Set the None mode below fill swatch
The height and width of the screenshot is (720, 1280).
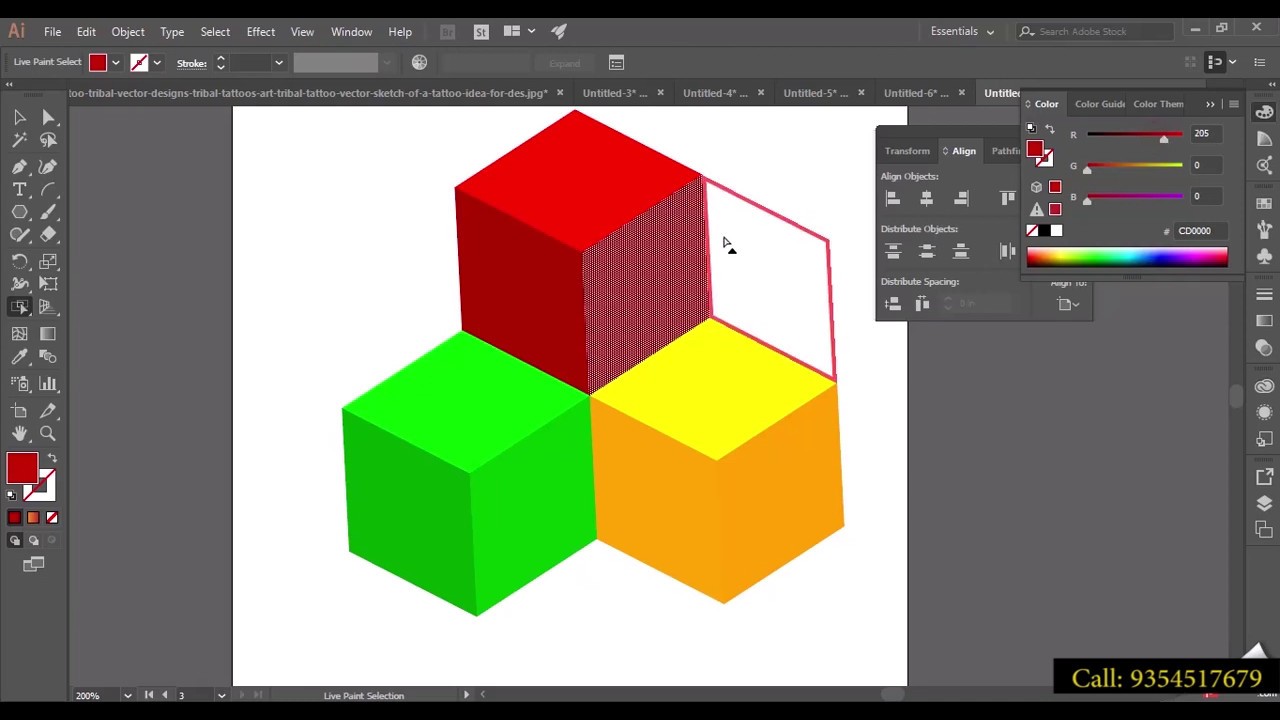click(x=52, y=517)
